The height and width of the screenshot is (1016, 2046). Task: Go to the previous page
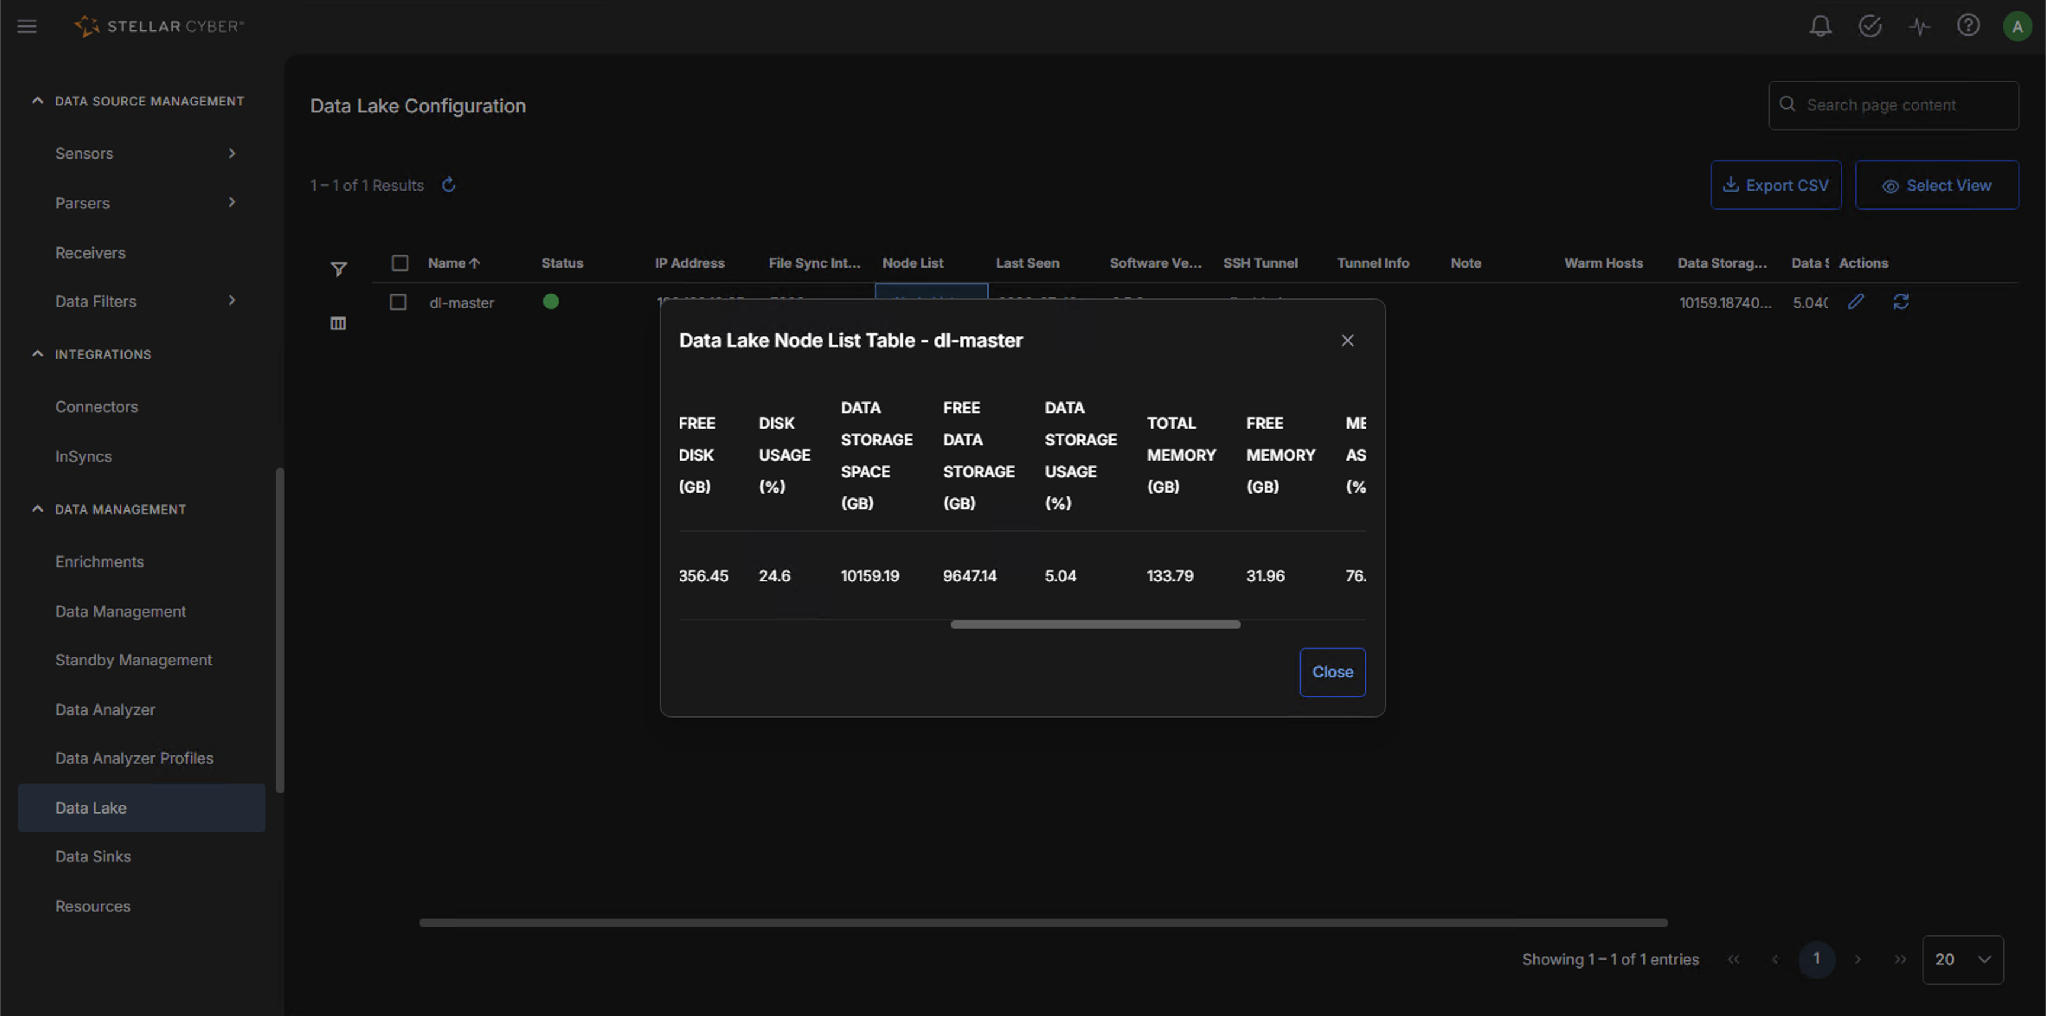[1776, 960]
